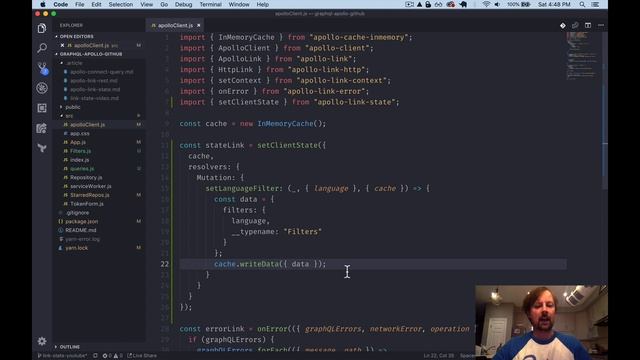Image resolution: width=640 pixels, height=360 pixels.
Task: Open TokenForm.js in the explorer
Action: point(87,204)
